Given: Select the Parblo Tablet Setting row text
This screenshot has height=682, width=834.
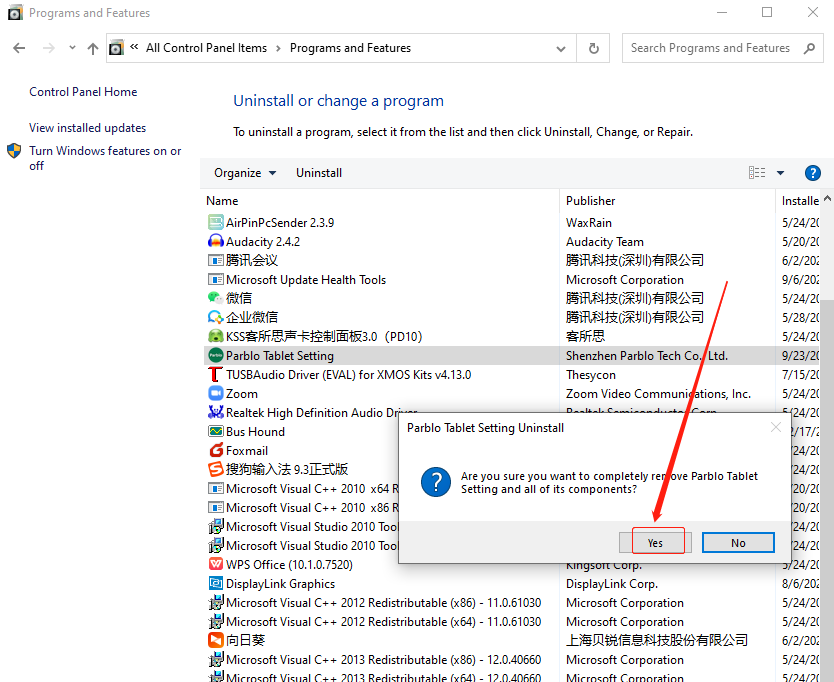Looking at the screenshot, I should click(280, 356).
